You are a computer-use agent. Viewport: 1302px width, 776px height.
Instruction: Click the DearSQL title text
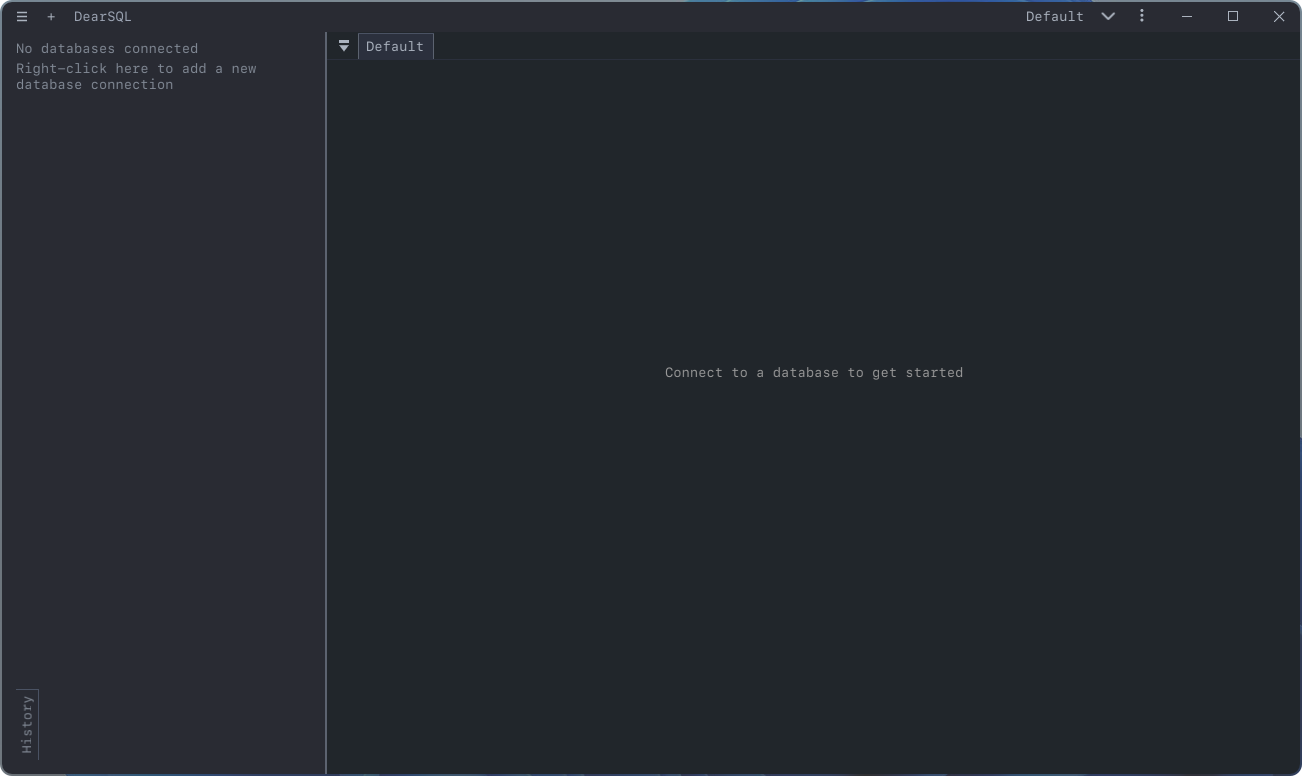pyautogui.click(x=102, y=17)
